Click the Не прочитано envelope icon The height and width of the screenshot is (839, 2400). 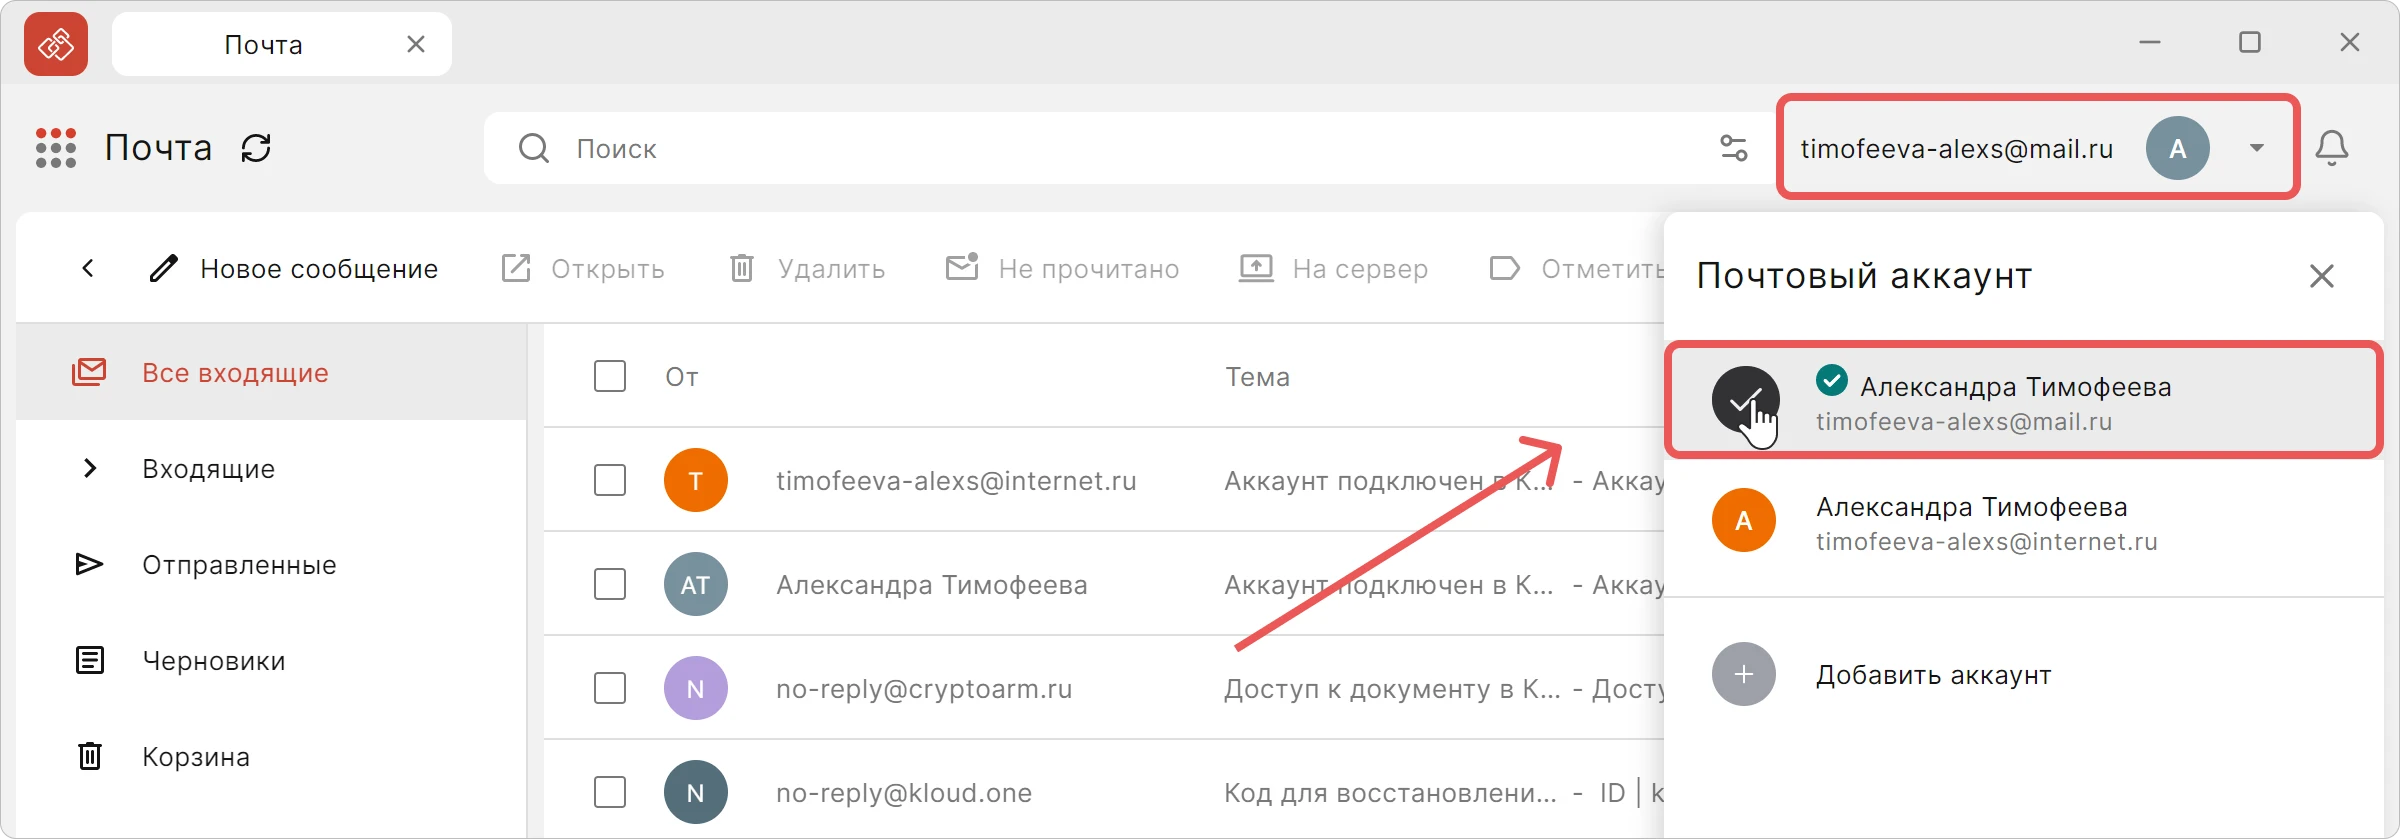pos(962,267)
